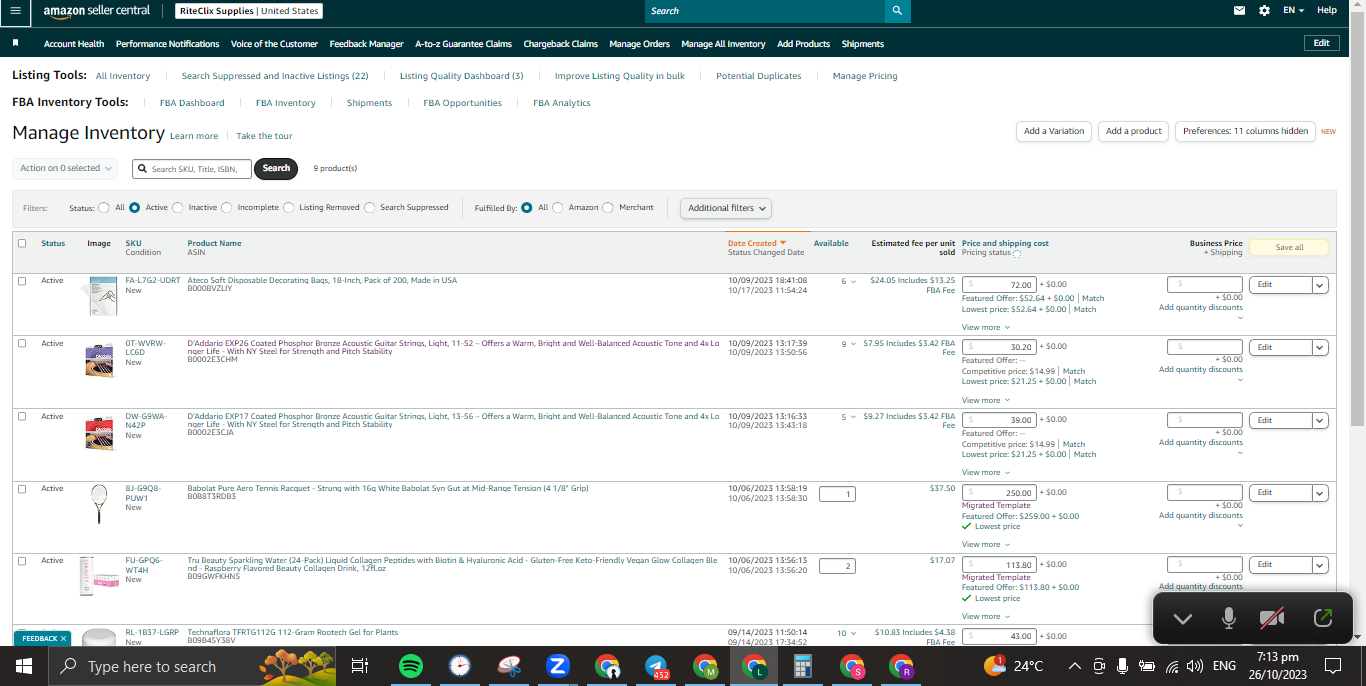1366x686 pixels.
Task: Expand View more under Ateco price
Action: pyautogui.click(x=985, y=327)
